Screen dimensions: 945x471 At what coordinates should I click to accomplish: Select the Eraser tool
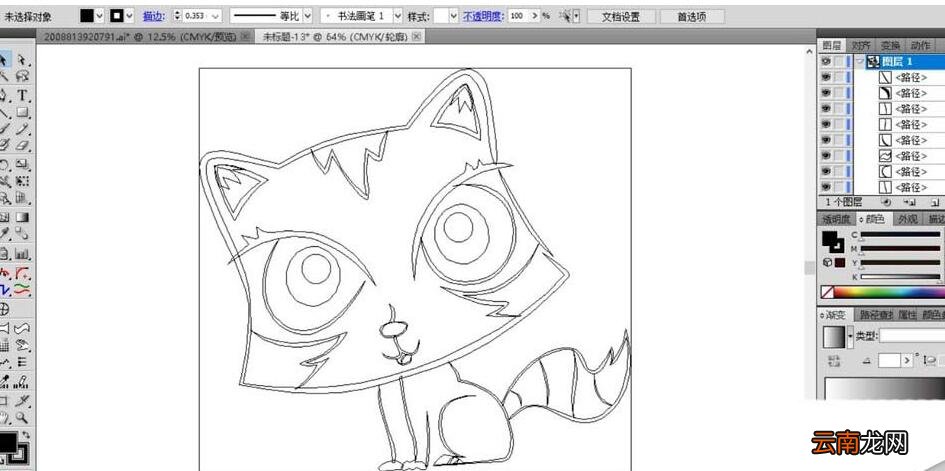[x=22, y=145]
